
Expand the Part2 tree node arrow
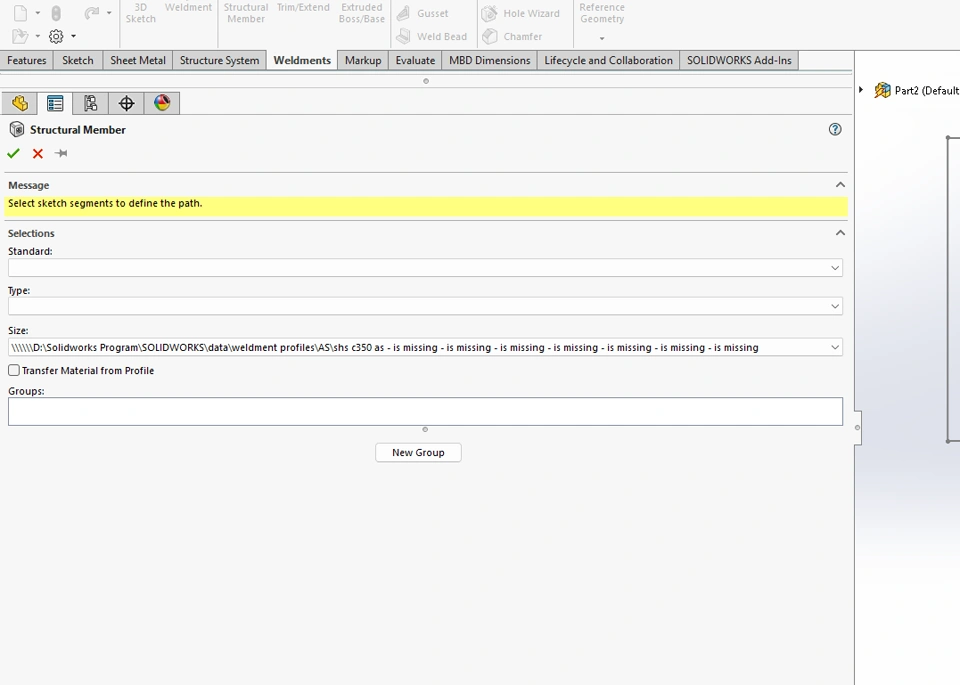(861, 90)
